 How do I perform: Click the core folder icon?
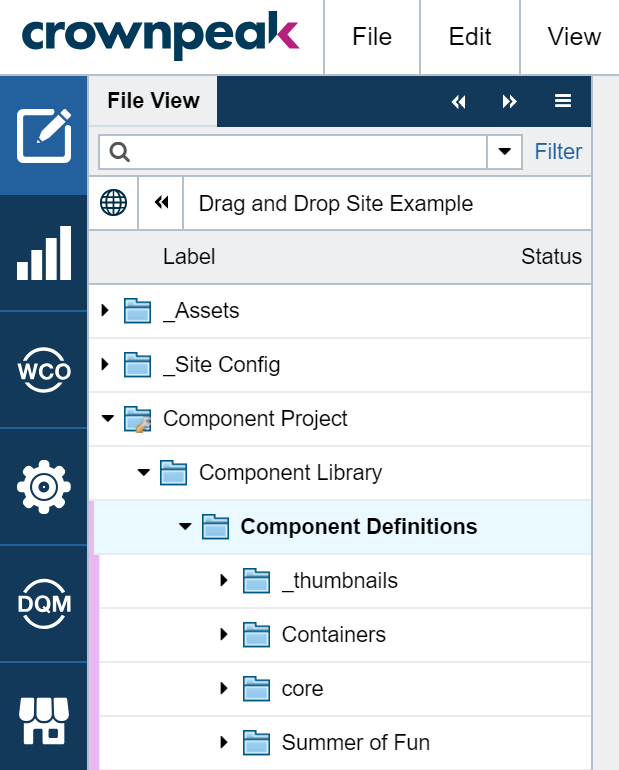click(256, 688)
